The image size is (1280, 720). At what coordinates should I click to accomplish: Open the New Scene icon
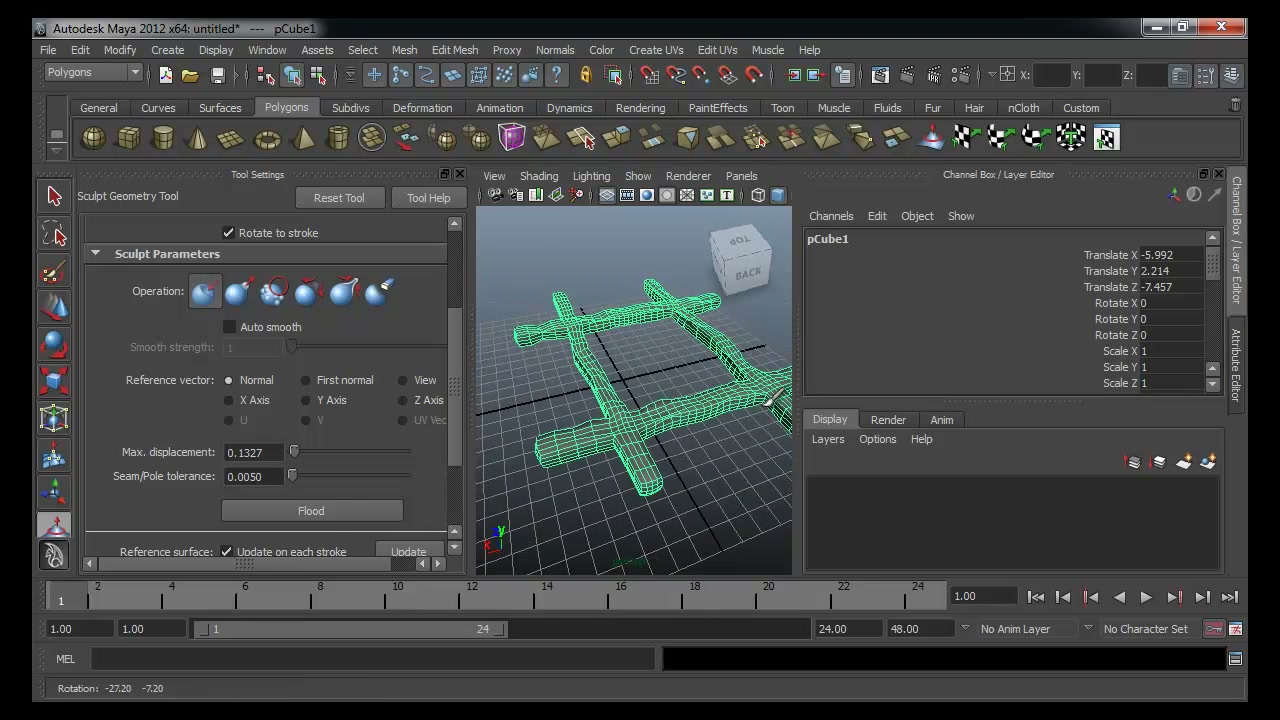165,75
